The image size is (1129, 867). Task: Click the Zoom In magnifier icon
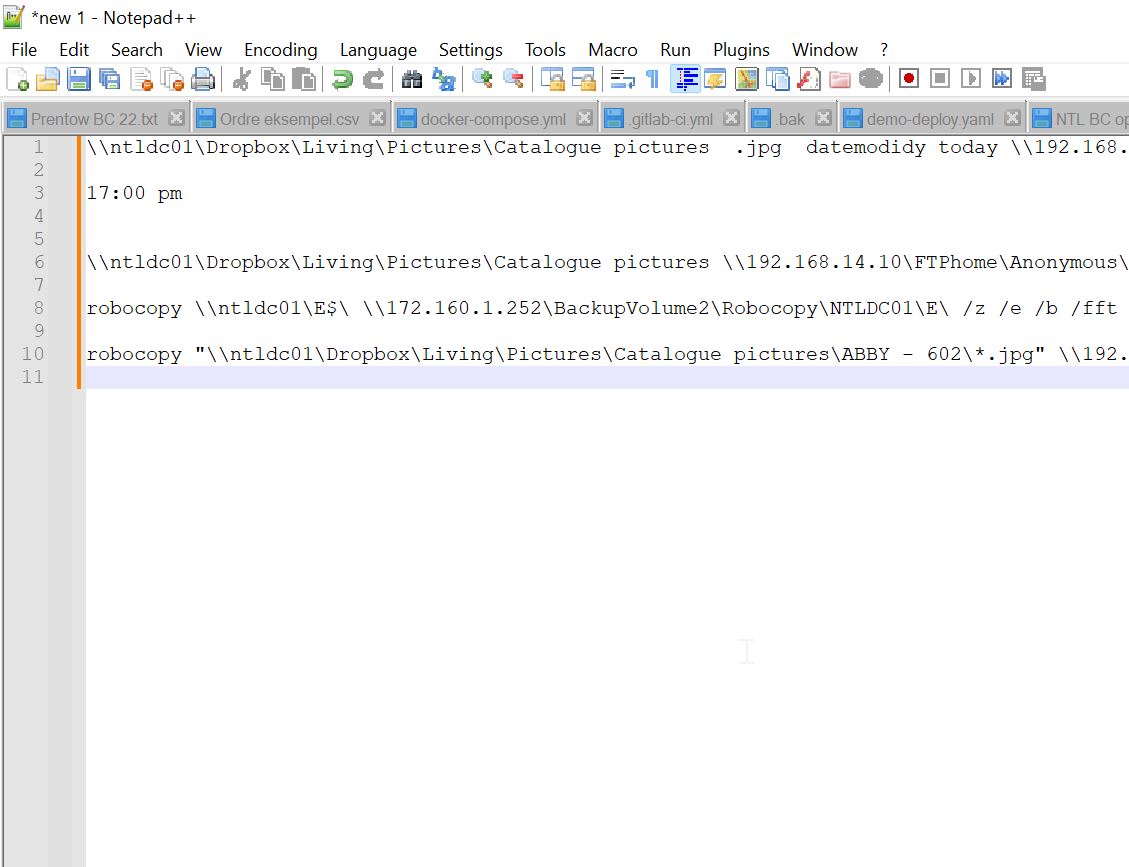click(482, 79)
